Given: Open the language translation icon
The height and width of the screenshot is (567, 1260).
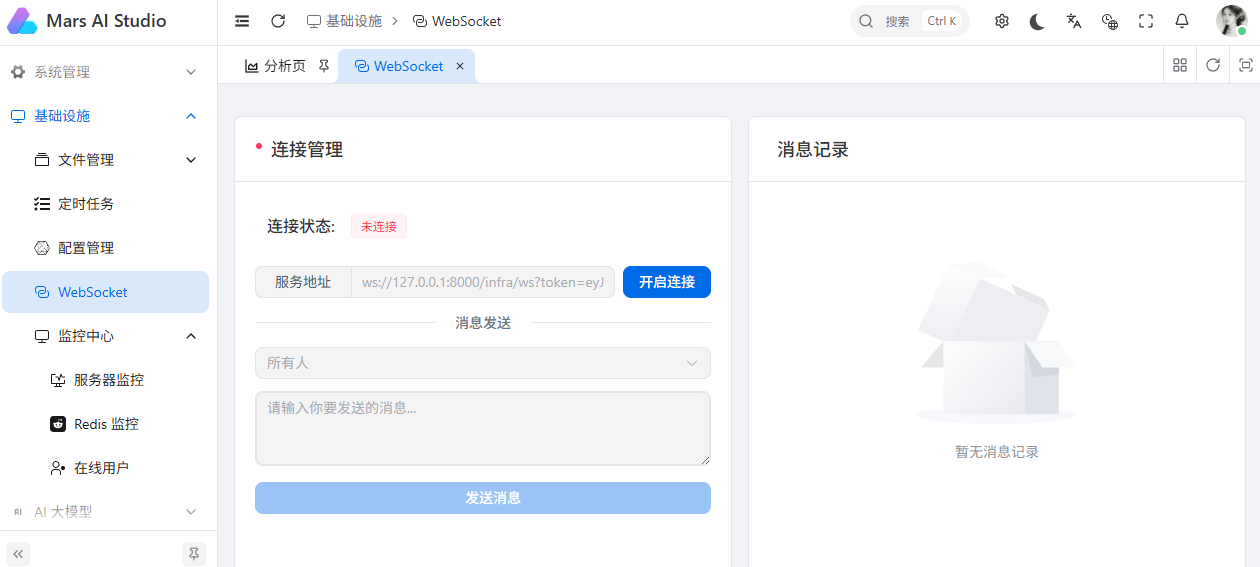Looking at the screenshot, I should [1074, 21].
